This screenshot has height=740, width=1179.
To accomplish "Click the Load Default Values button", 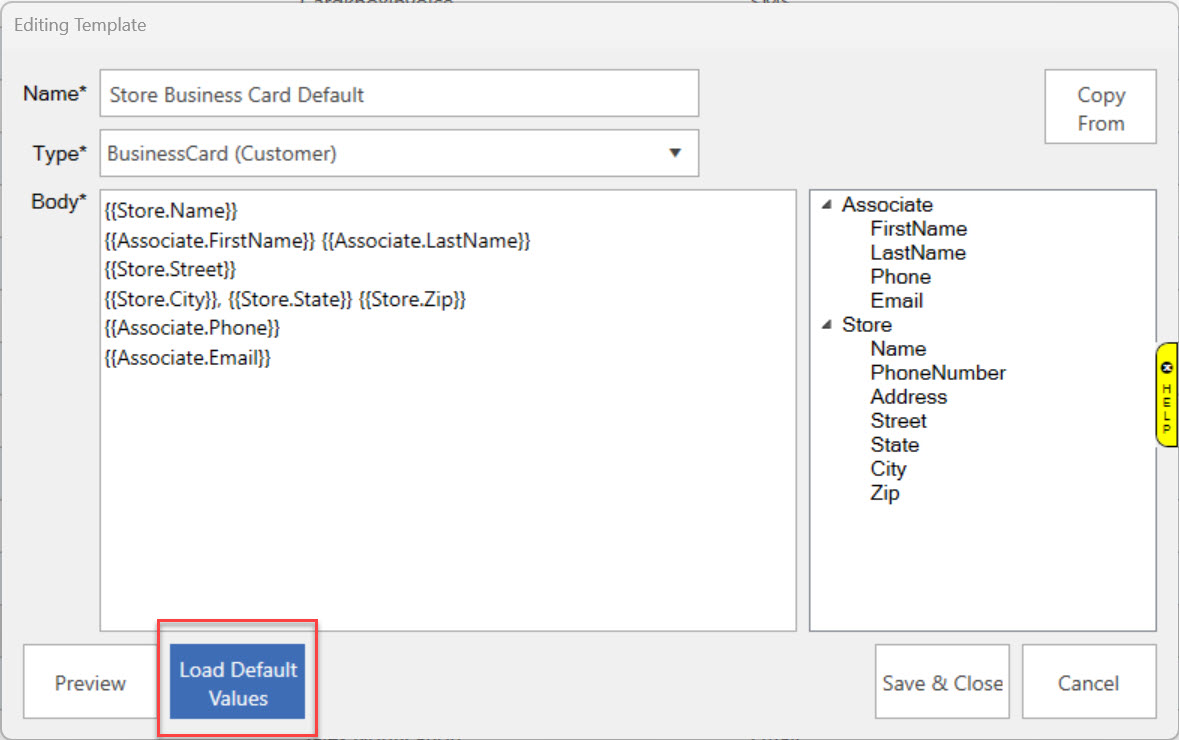I will point(237,683).
